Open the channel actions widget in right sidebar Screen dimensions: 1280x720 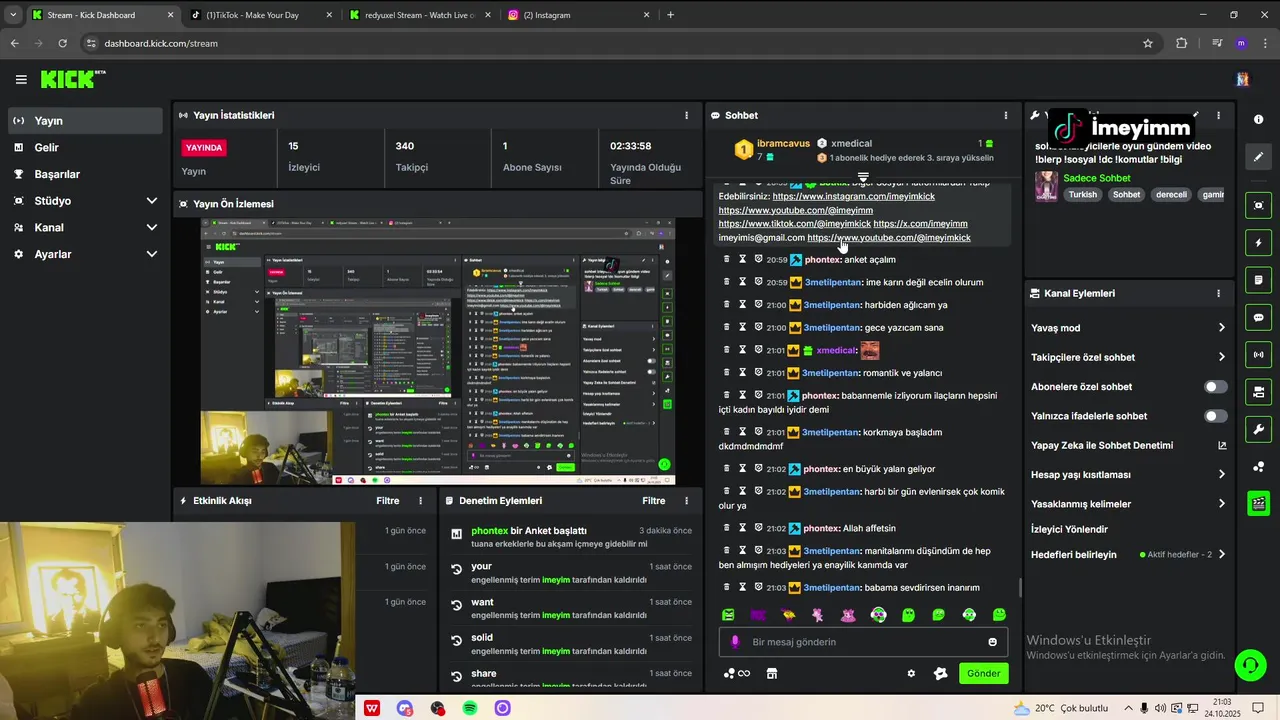point(1258,391)
